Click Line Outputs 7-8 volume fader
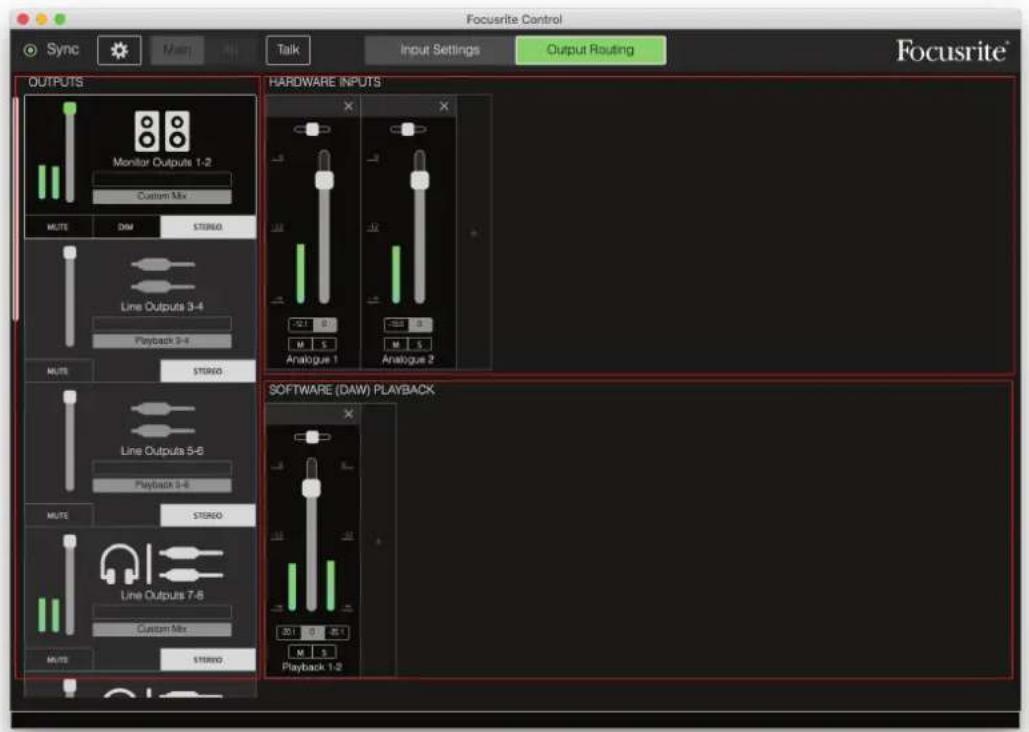The image size is (1029, 732). coord(70,542)
